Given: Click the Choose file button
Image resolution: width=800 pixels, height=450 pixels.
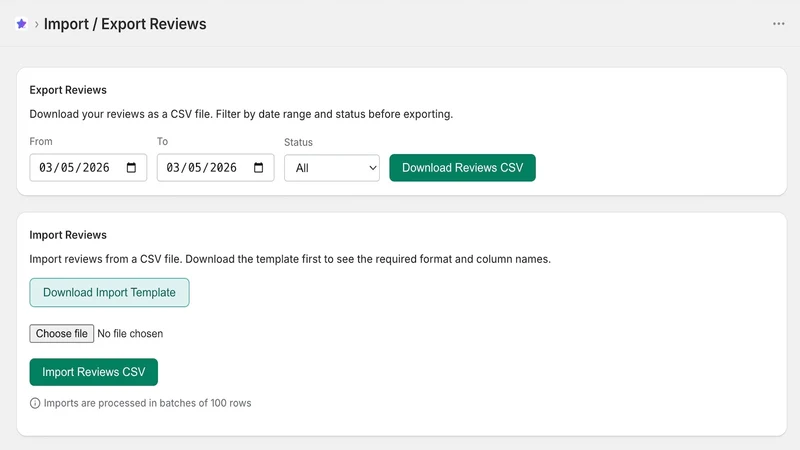Looking at the screenshot, I should [62, 334].
